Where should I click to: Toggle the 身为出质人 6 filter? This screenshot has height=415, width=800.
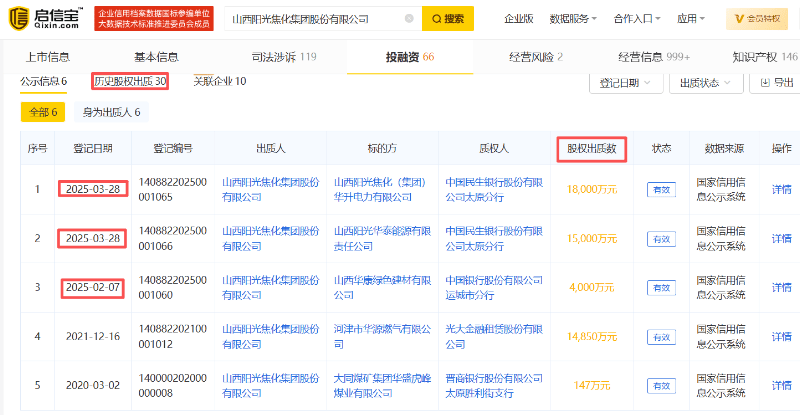click(x=111, y=113)
